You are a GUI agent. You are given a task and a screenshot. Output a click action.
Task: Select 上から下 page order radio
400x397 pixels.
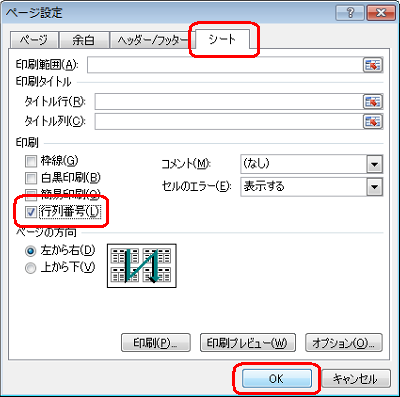point(30,268)
